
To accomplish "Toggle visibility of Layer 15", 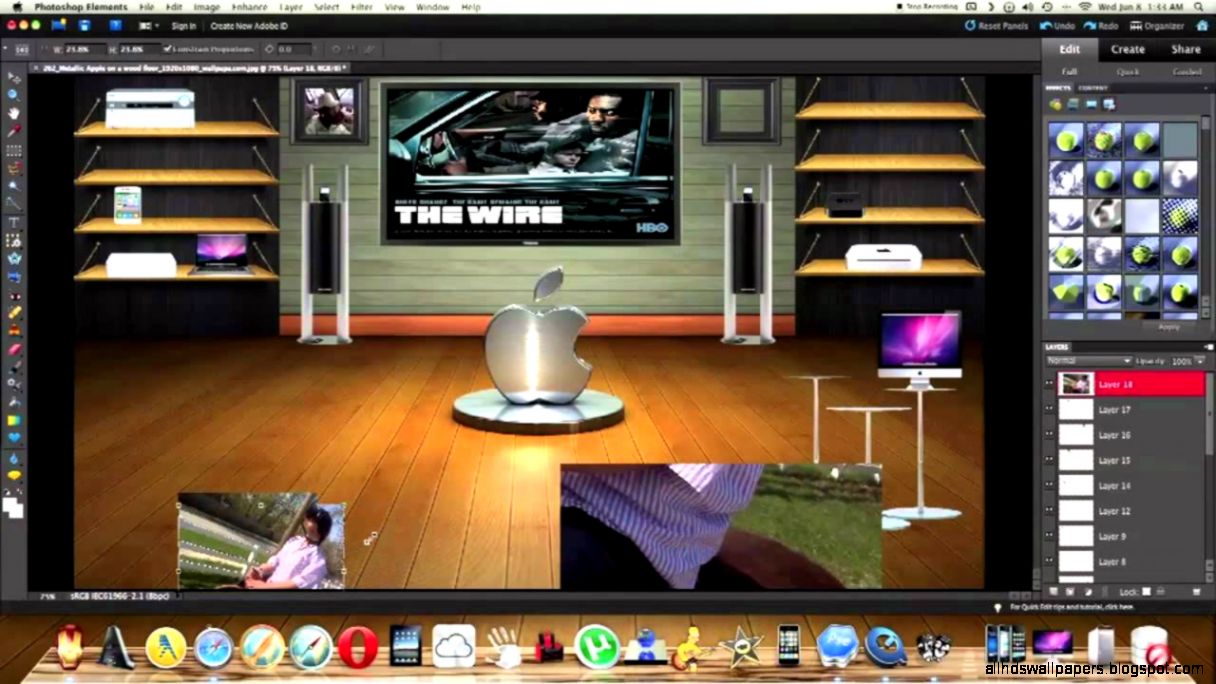I will click(1050, 460).
